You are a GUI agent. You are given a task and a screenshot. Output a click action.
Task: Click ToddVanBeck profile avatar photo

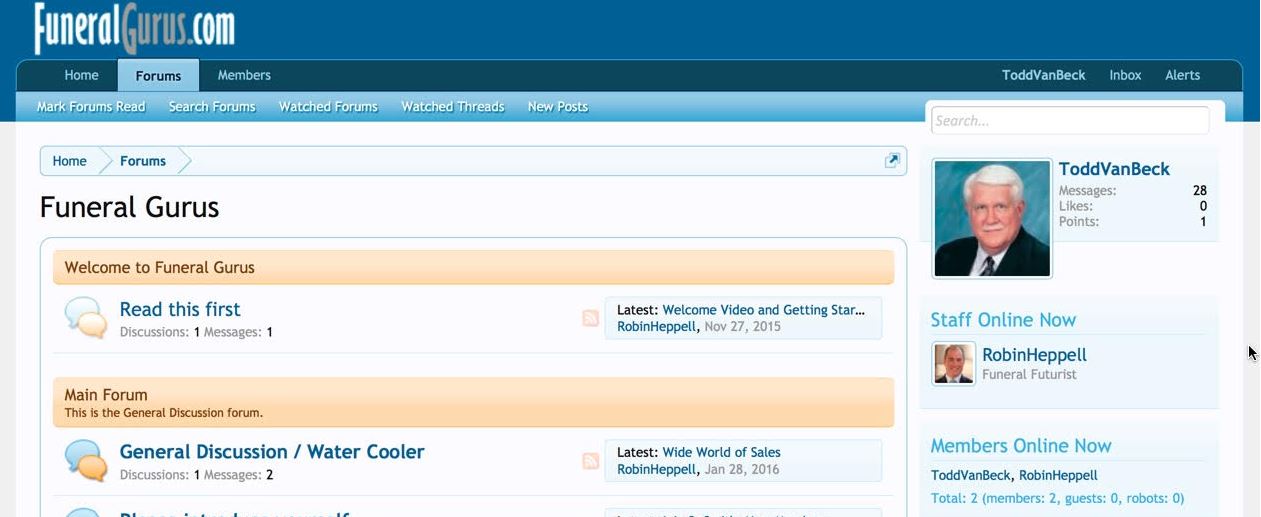tap(992, 218)
